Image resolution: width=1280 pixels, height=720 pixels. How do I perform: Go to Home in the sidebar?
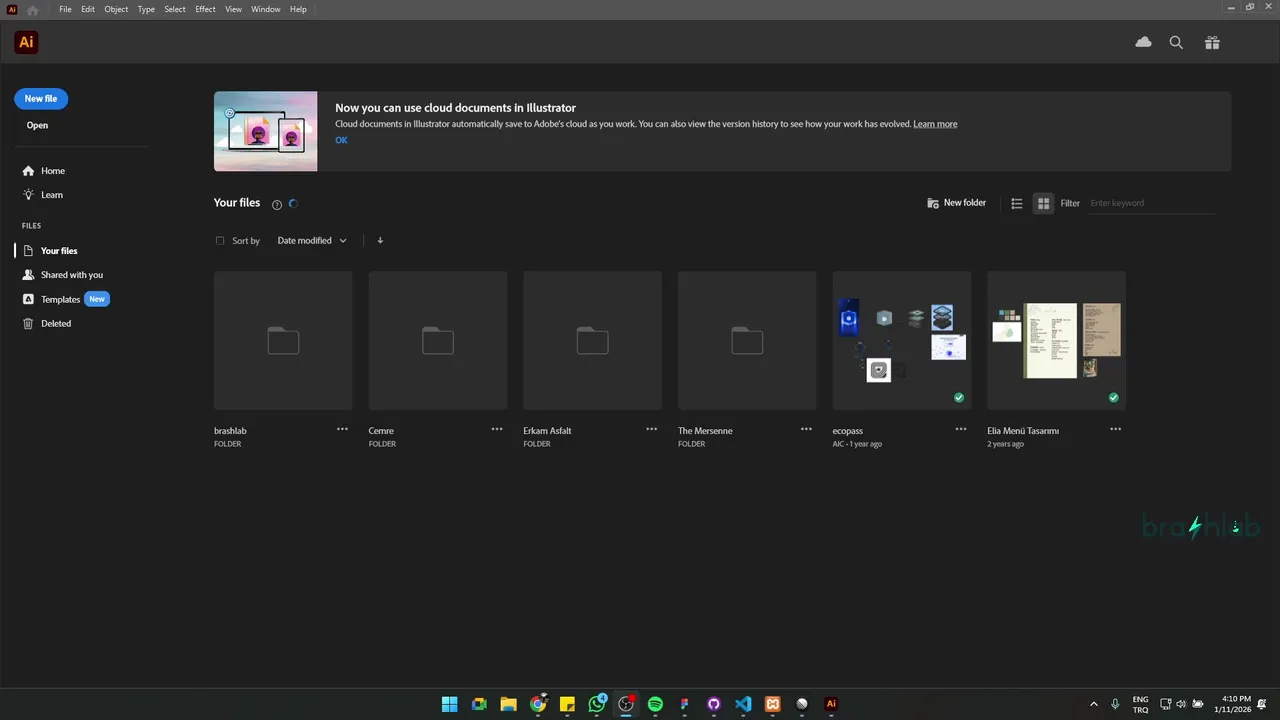[x=44, y=171]
